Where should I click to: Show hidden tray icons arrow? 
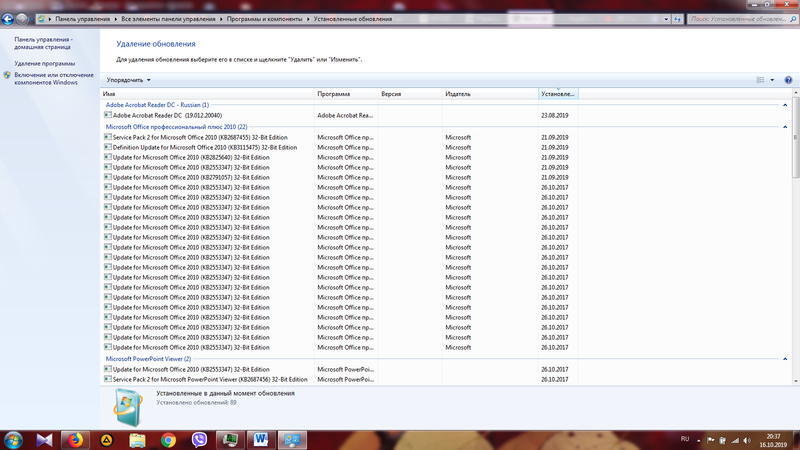tap(698, 440)
